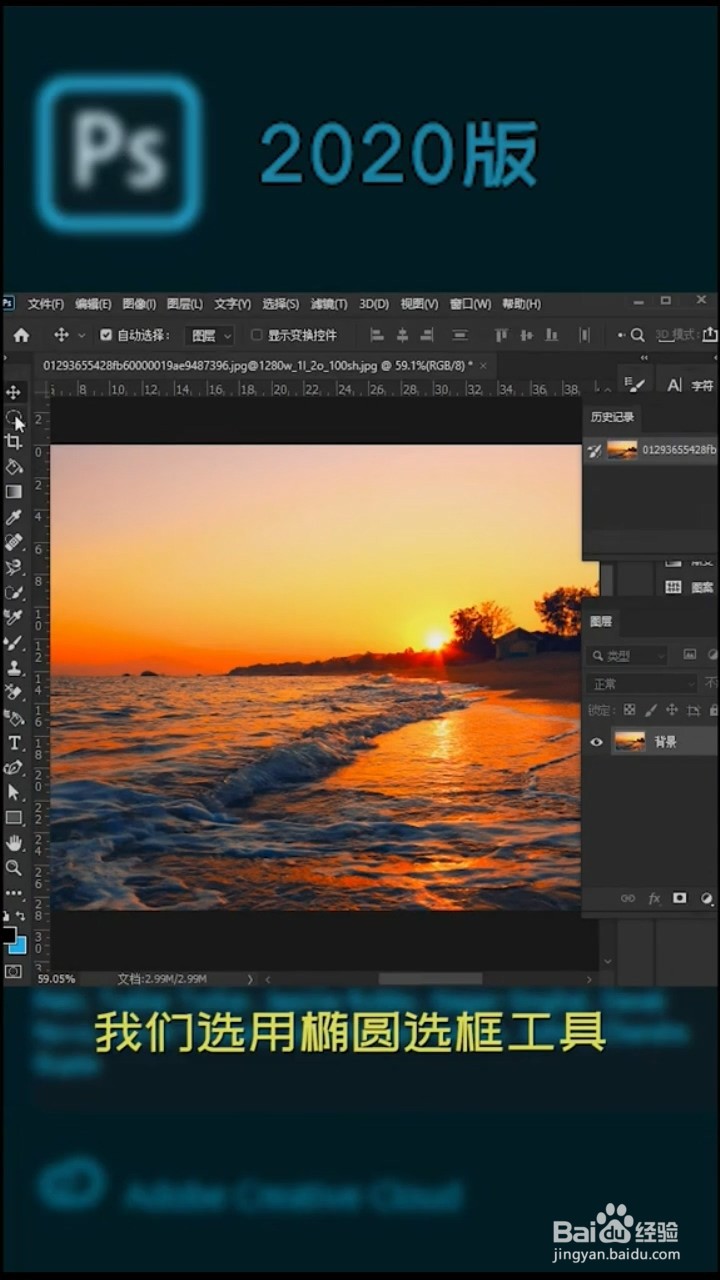
Task: Select the Crop tool
Action: [x=14, y=441]
